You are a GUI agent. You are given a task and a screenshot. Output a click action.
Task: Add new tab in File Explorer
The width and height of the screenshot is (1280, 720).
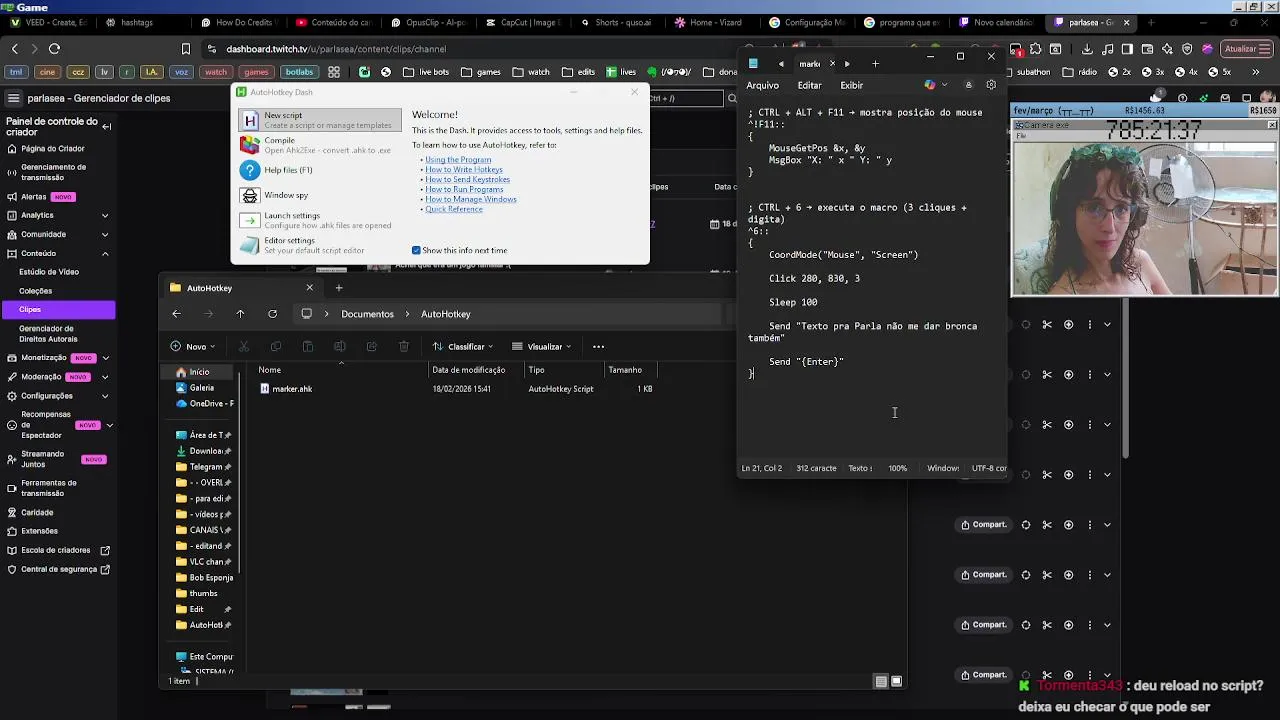(339, 288)
